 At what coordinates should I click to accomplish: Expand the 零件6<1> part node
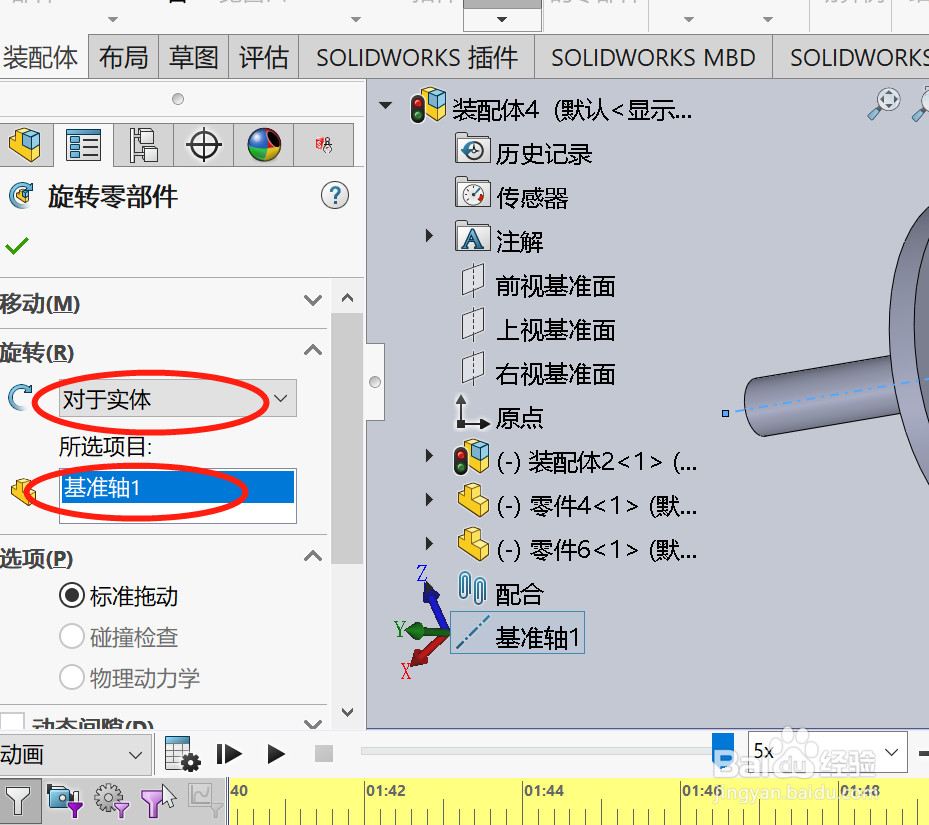[430, 543]
